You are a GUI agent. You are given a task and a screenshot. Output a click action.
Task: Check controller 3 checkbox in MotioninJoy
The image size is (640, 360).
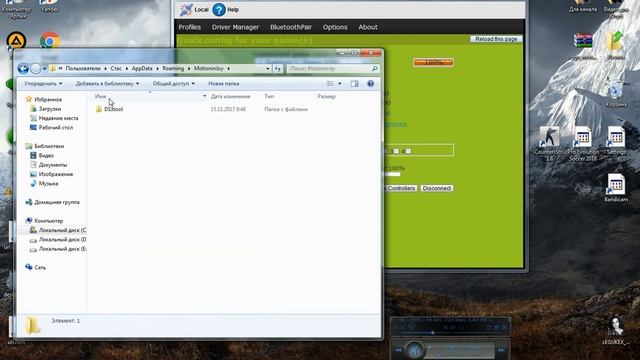tap(396, 151)
